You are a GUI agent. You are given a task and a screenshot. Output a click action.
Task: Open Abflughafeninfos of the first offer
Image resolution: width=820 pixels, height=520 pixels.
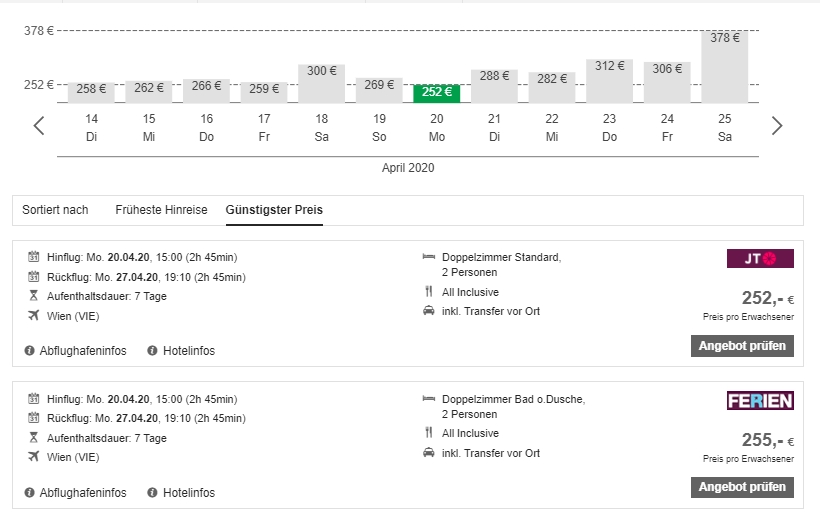pyautogui.click(x=82, y=351)
